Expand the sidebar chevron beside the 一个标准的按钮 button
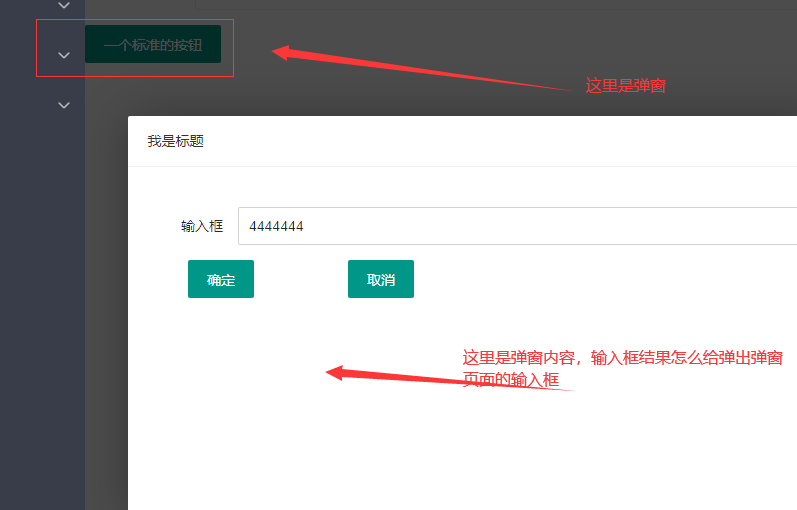Image resolution: width=797 pixels, height=510 pixels. point(64,55)
